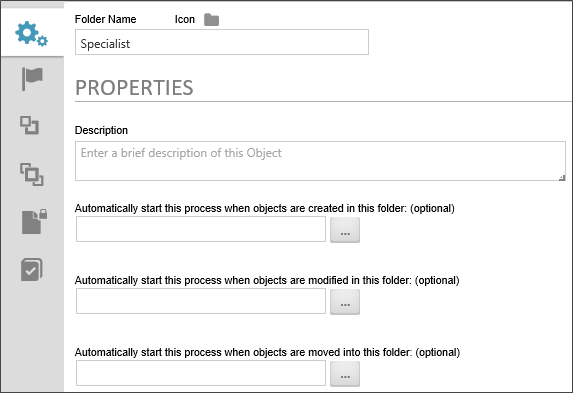Focus the Folder Name field containing Specialist
The width and height of the screenshot is (573, 393).
(222, 42)
